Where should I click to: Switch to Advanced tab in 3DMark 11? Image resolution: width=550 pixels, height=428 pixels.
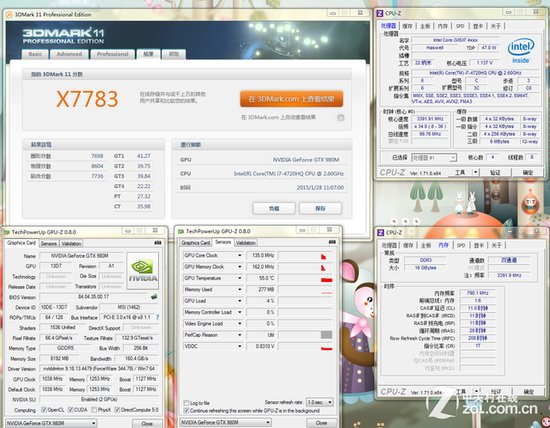point(69,54)
